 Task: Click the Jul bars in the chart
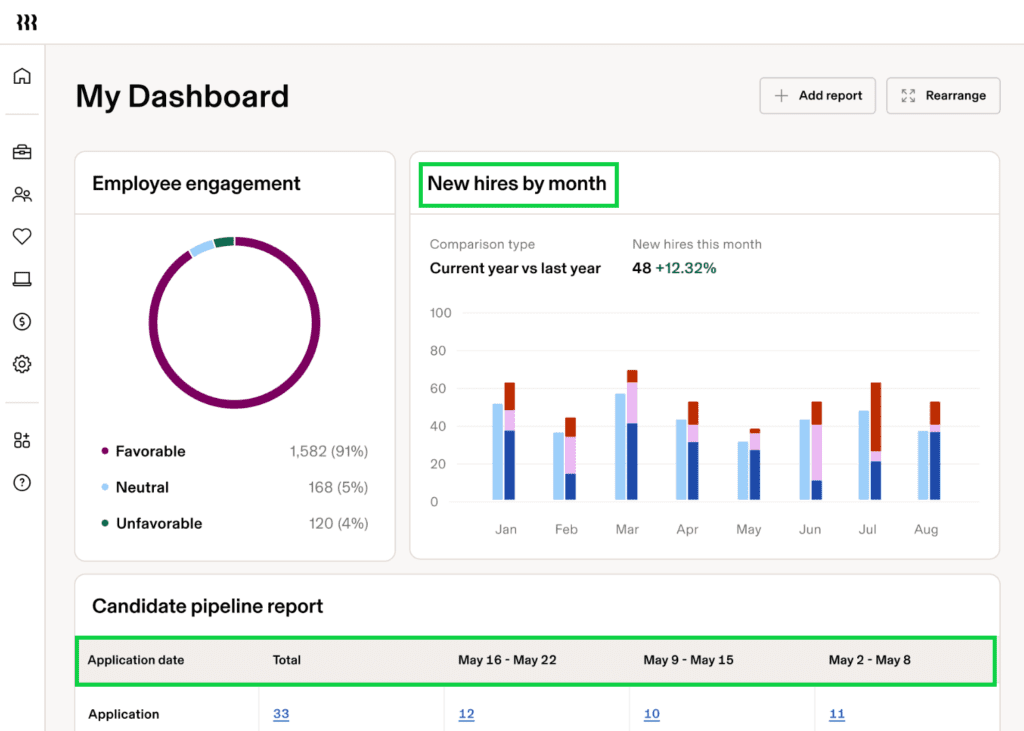870,442
